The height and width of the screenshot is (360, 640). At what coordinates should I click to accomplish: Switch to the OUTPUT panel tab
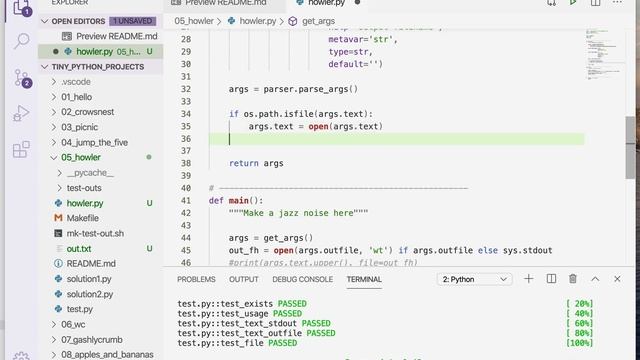click(244, 279)
